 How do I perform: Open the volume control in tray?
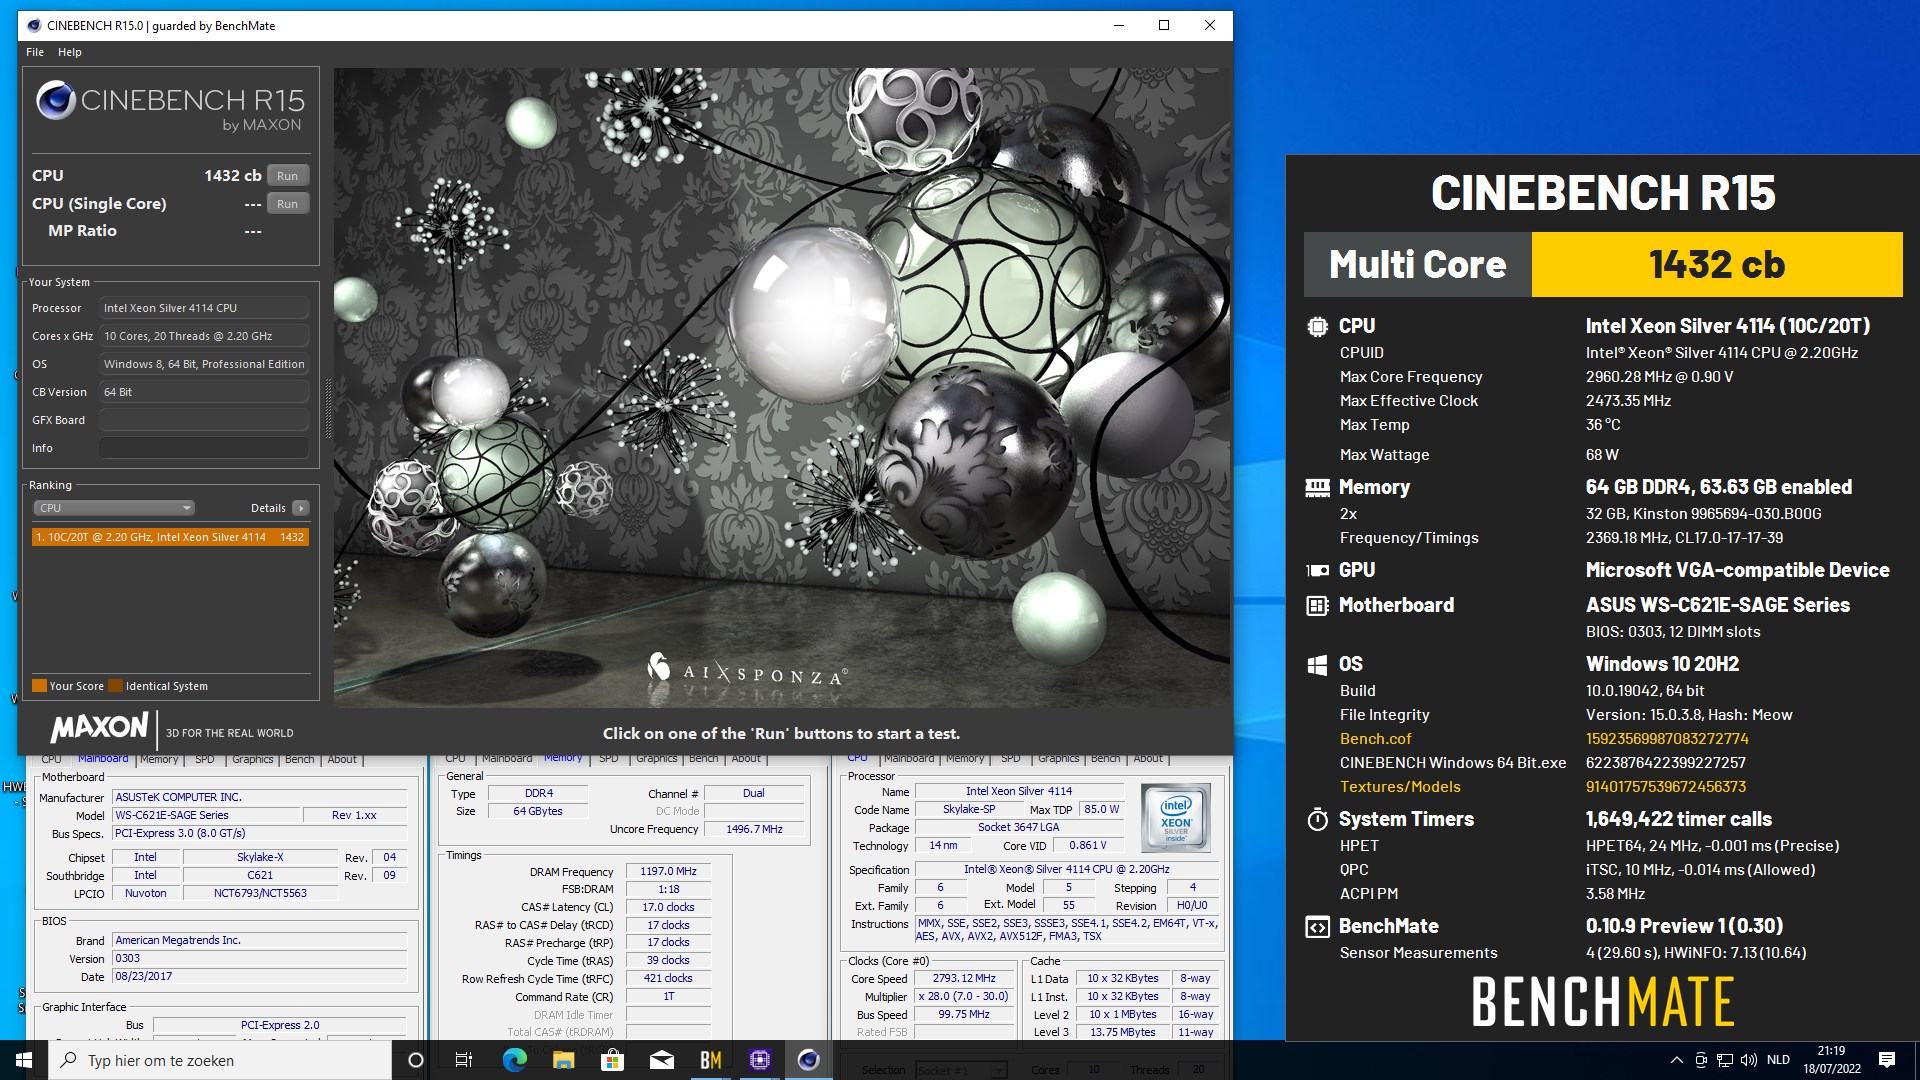pos(1749,1060)
